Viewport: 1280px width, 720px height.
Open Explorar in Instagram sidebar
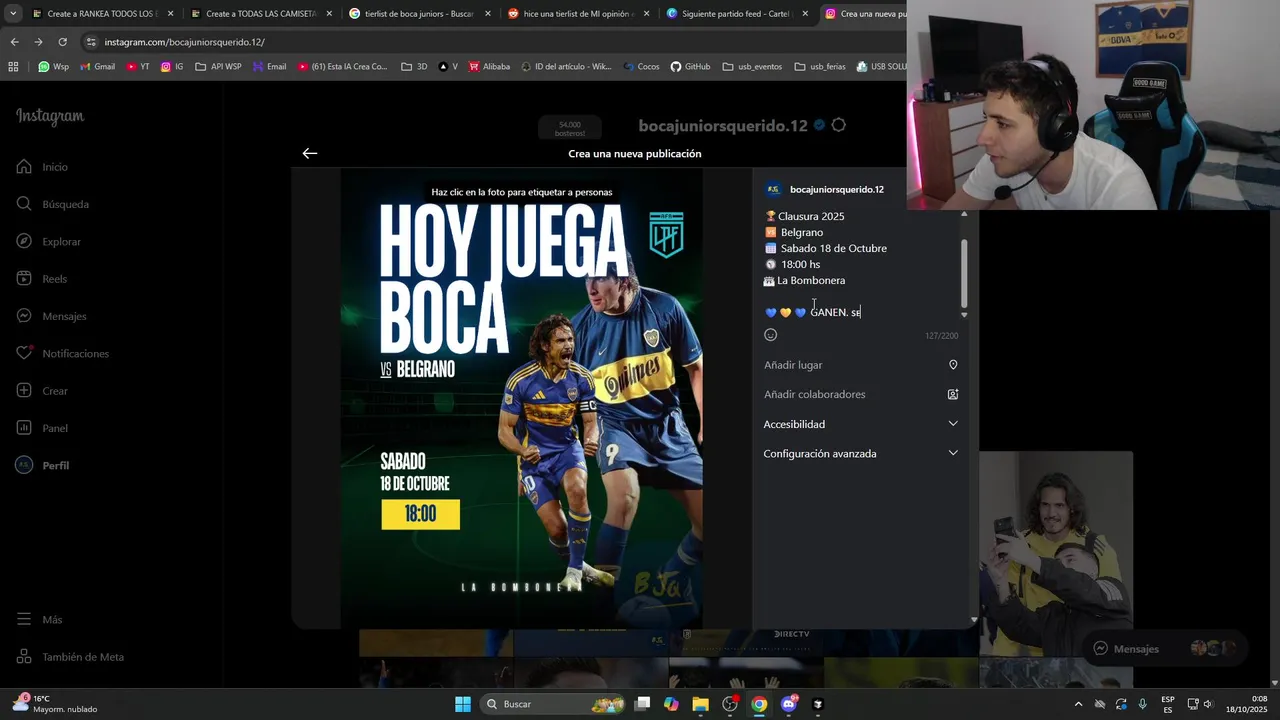49,242
